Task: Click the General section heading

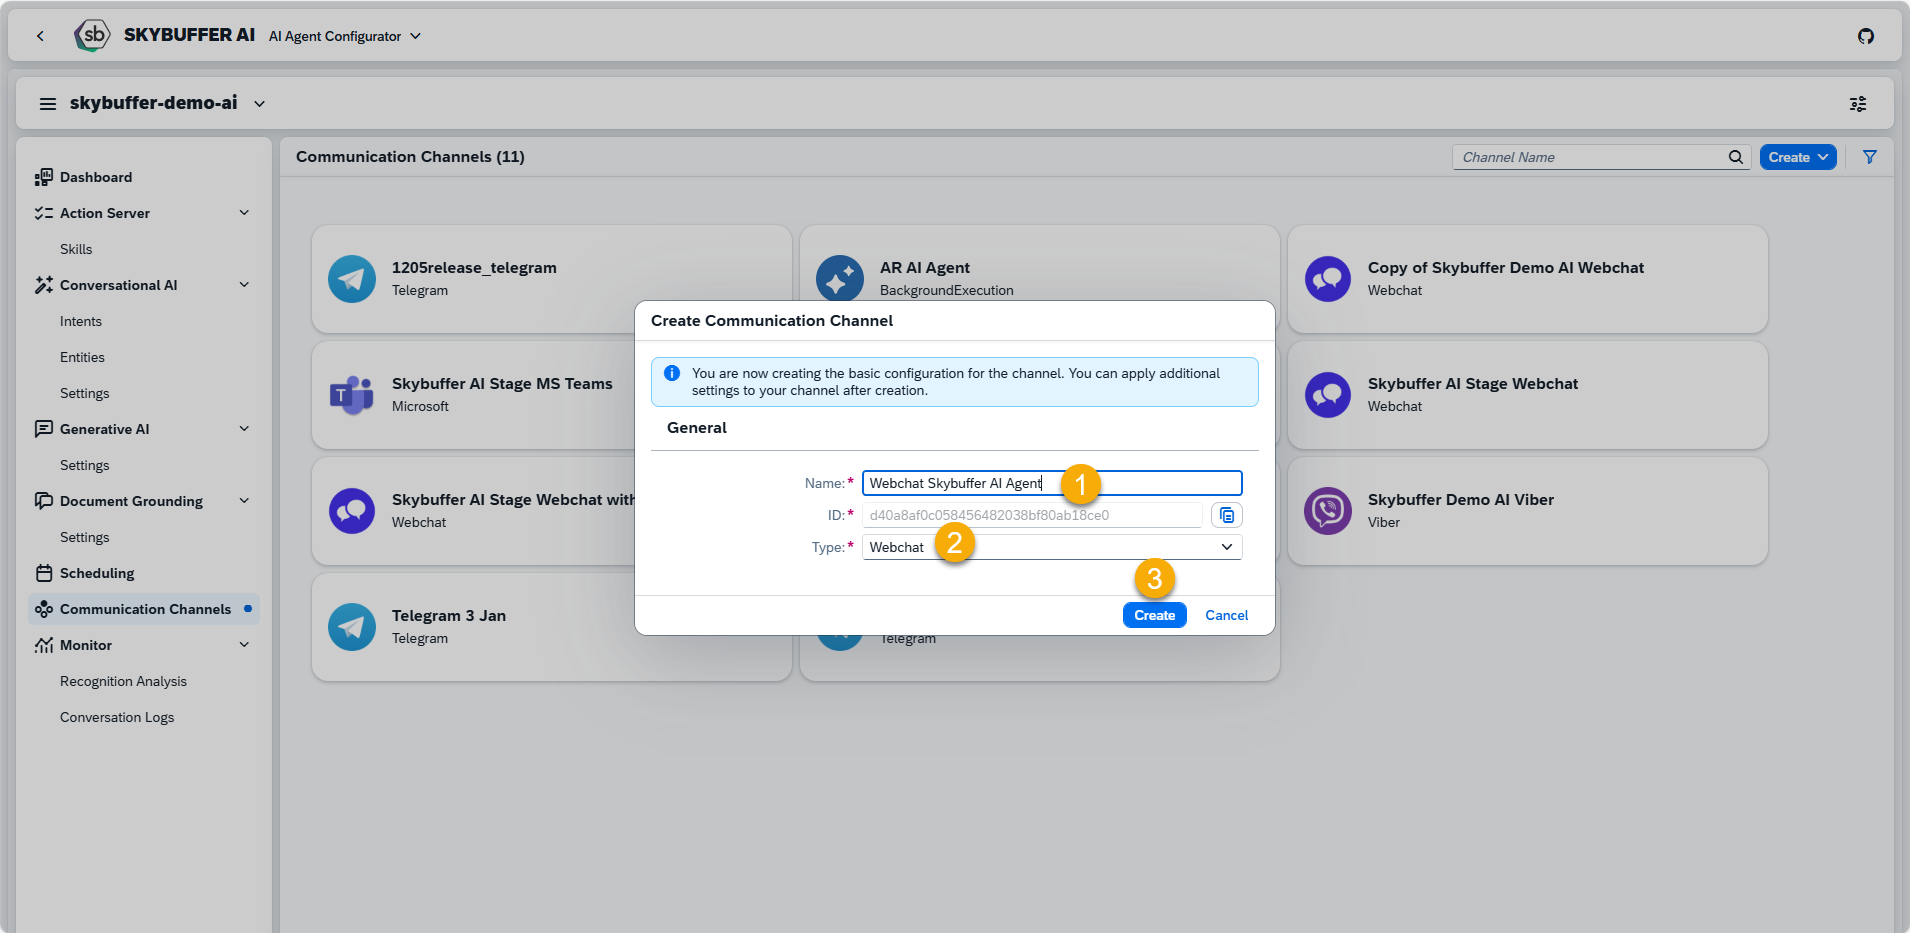Action: coord(697,428)
